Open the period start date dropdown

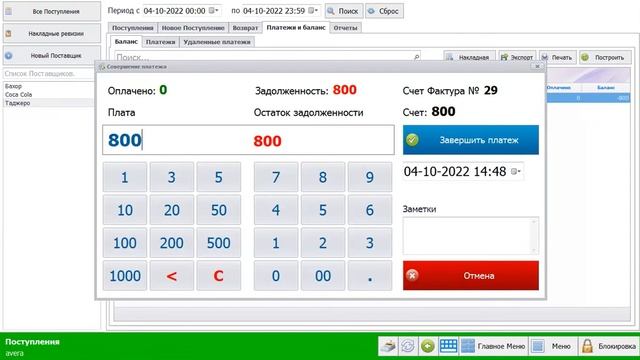click(214, 11)
